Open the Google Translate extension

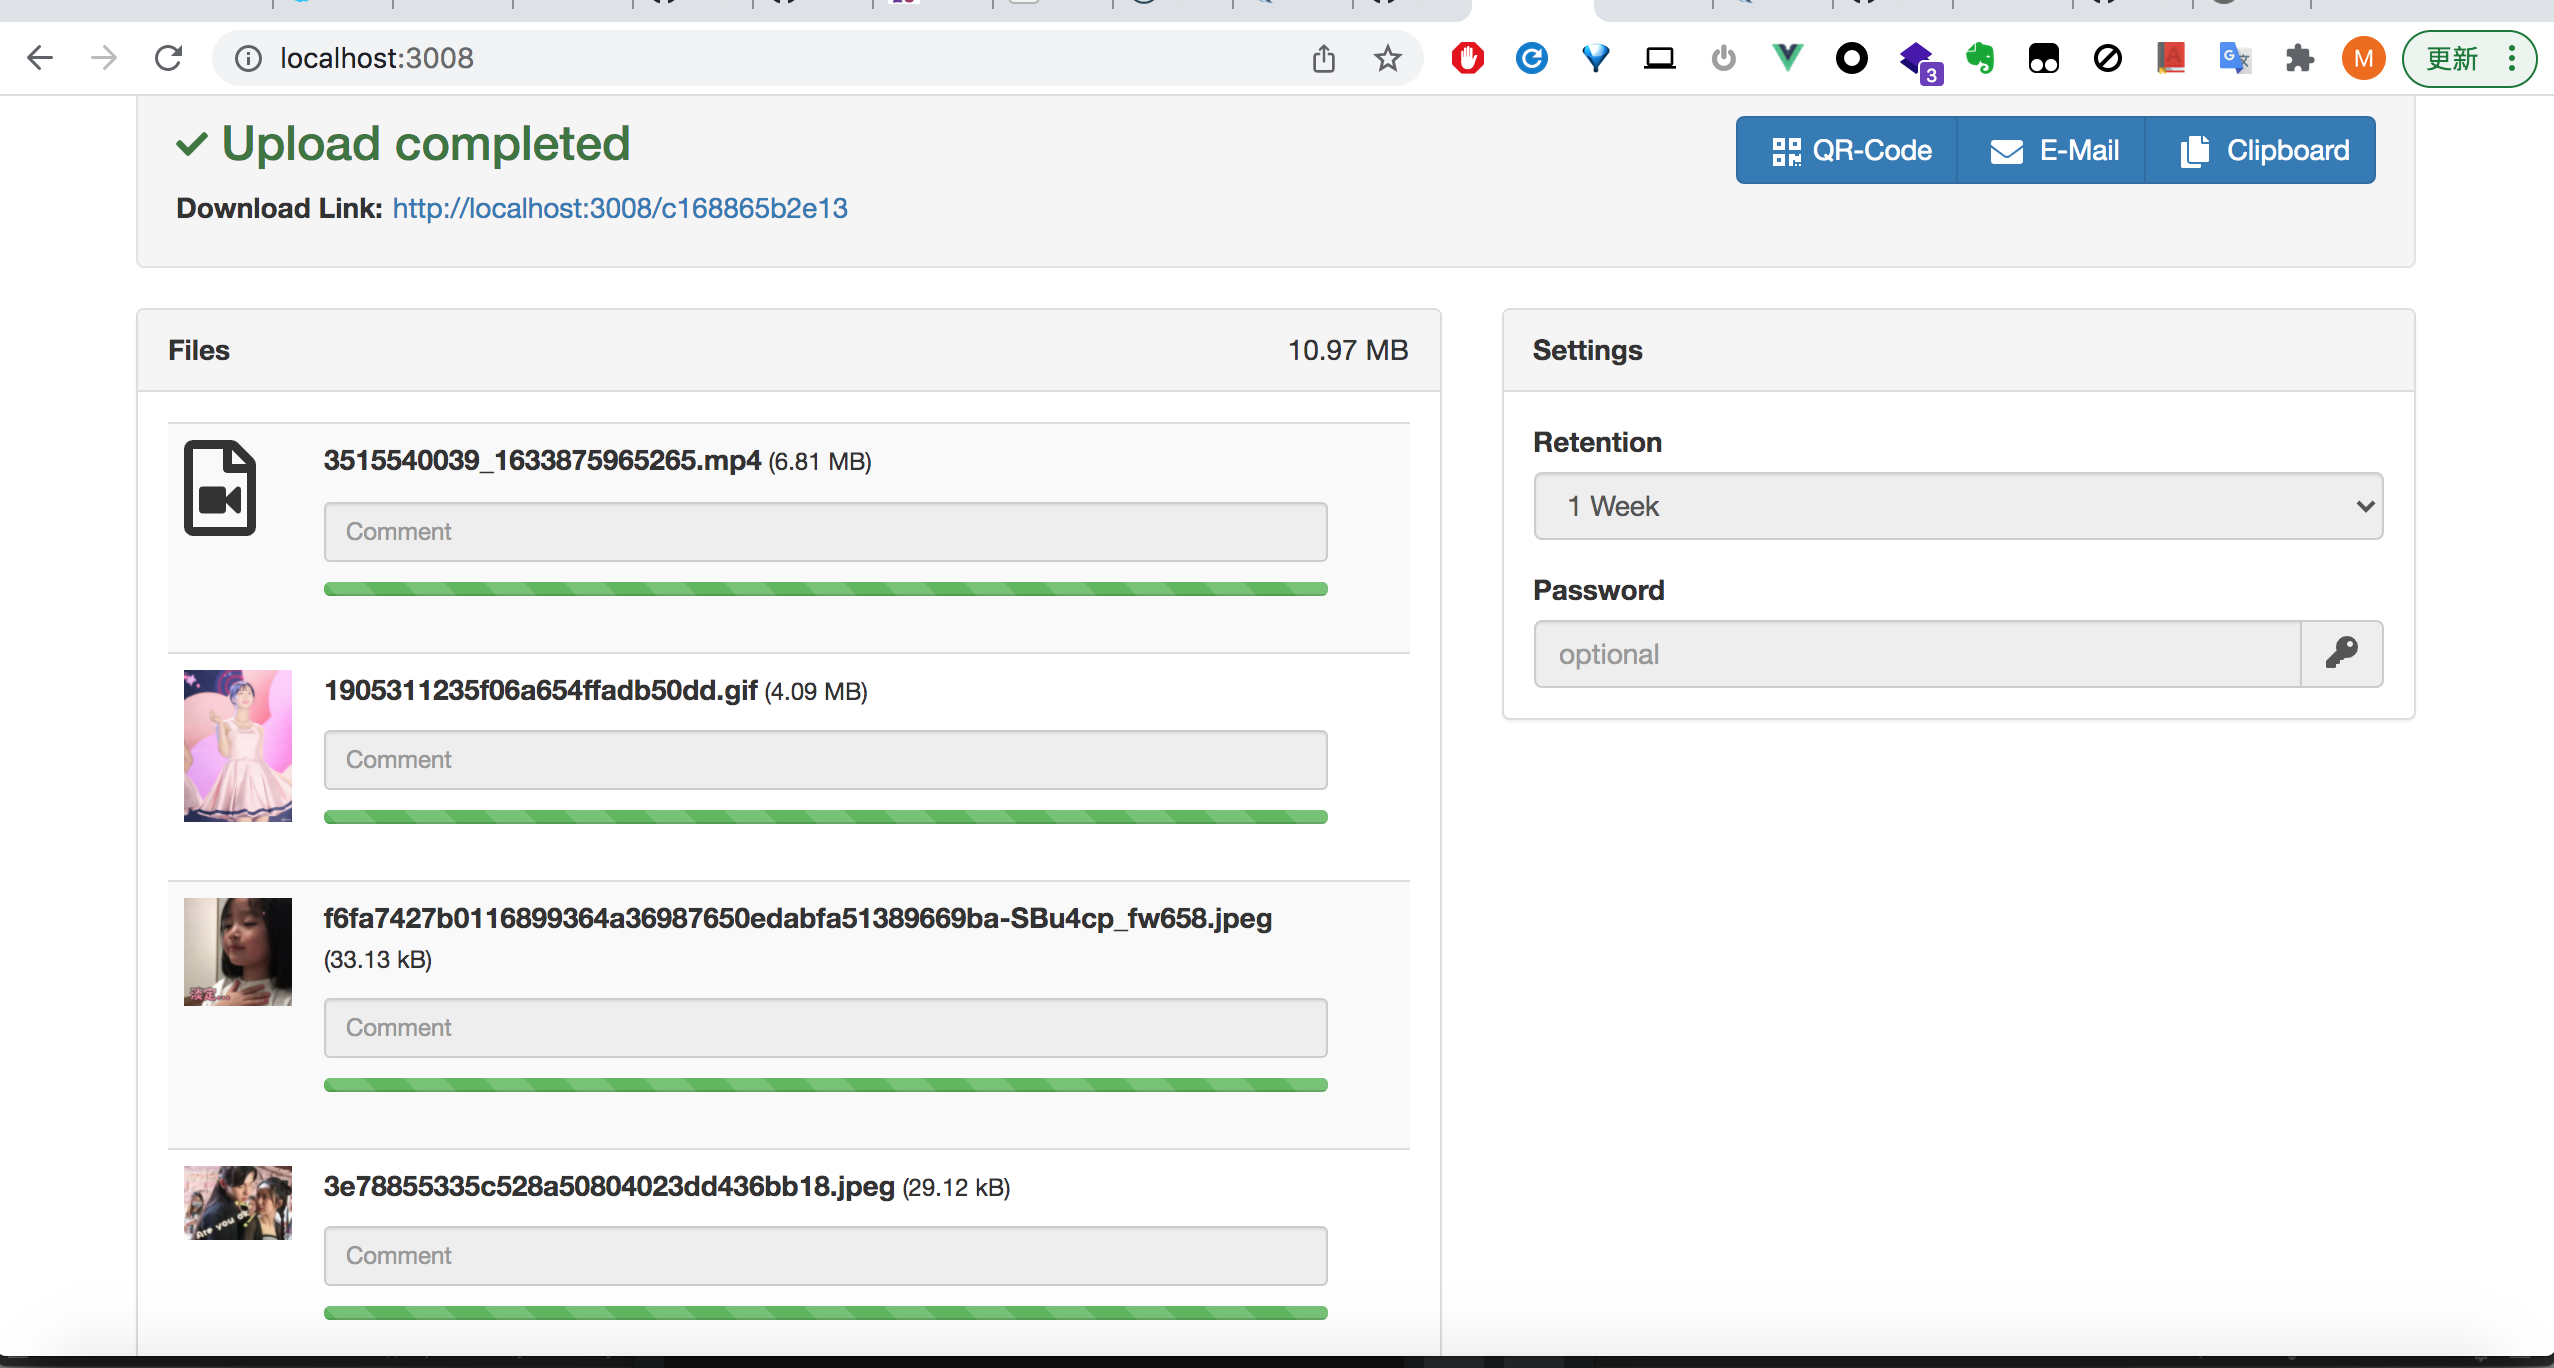click(2234, 58)
